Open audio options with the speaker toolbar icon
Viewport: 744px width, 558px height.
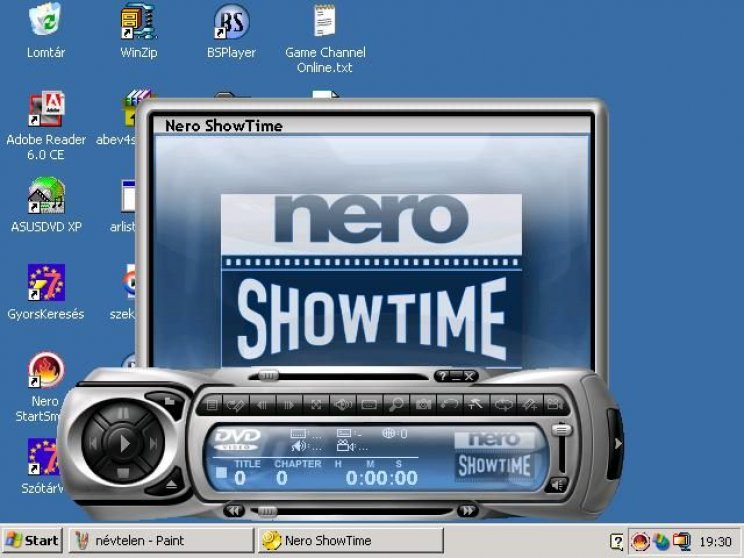pyautogui.click(x=343, y=405)
